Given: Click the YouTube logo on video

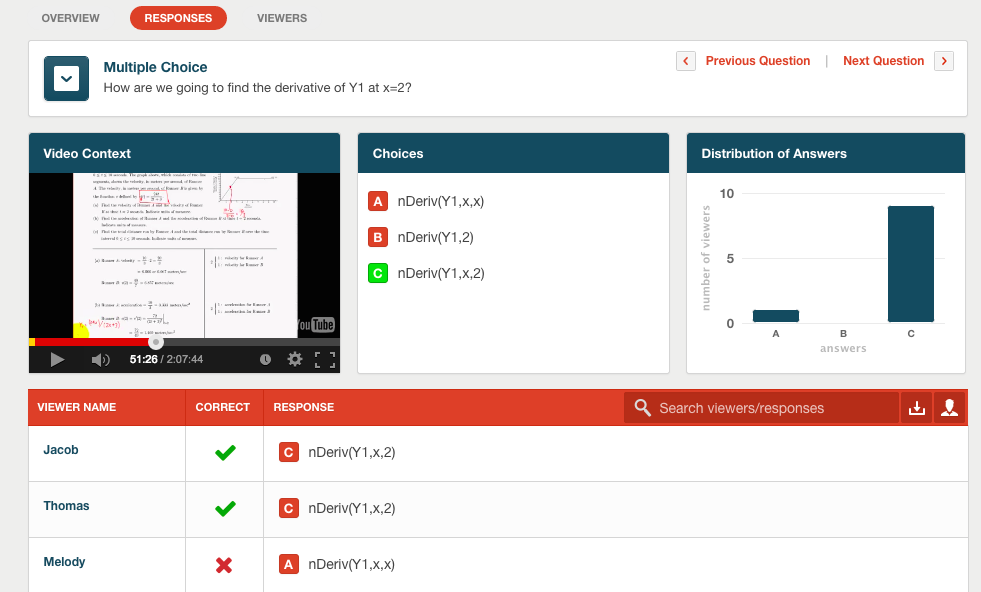Looking at the screenshot, I should tap(316, 325).
